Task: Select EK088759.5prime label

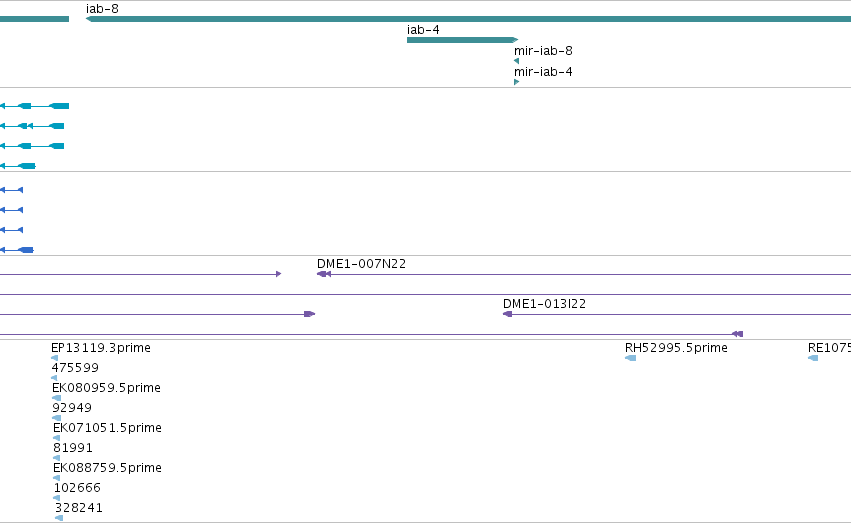Action: 107,468
